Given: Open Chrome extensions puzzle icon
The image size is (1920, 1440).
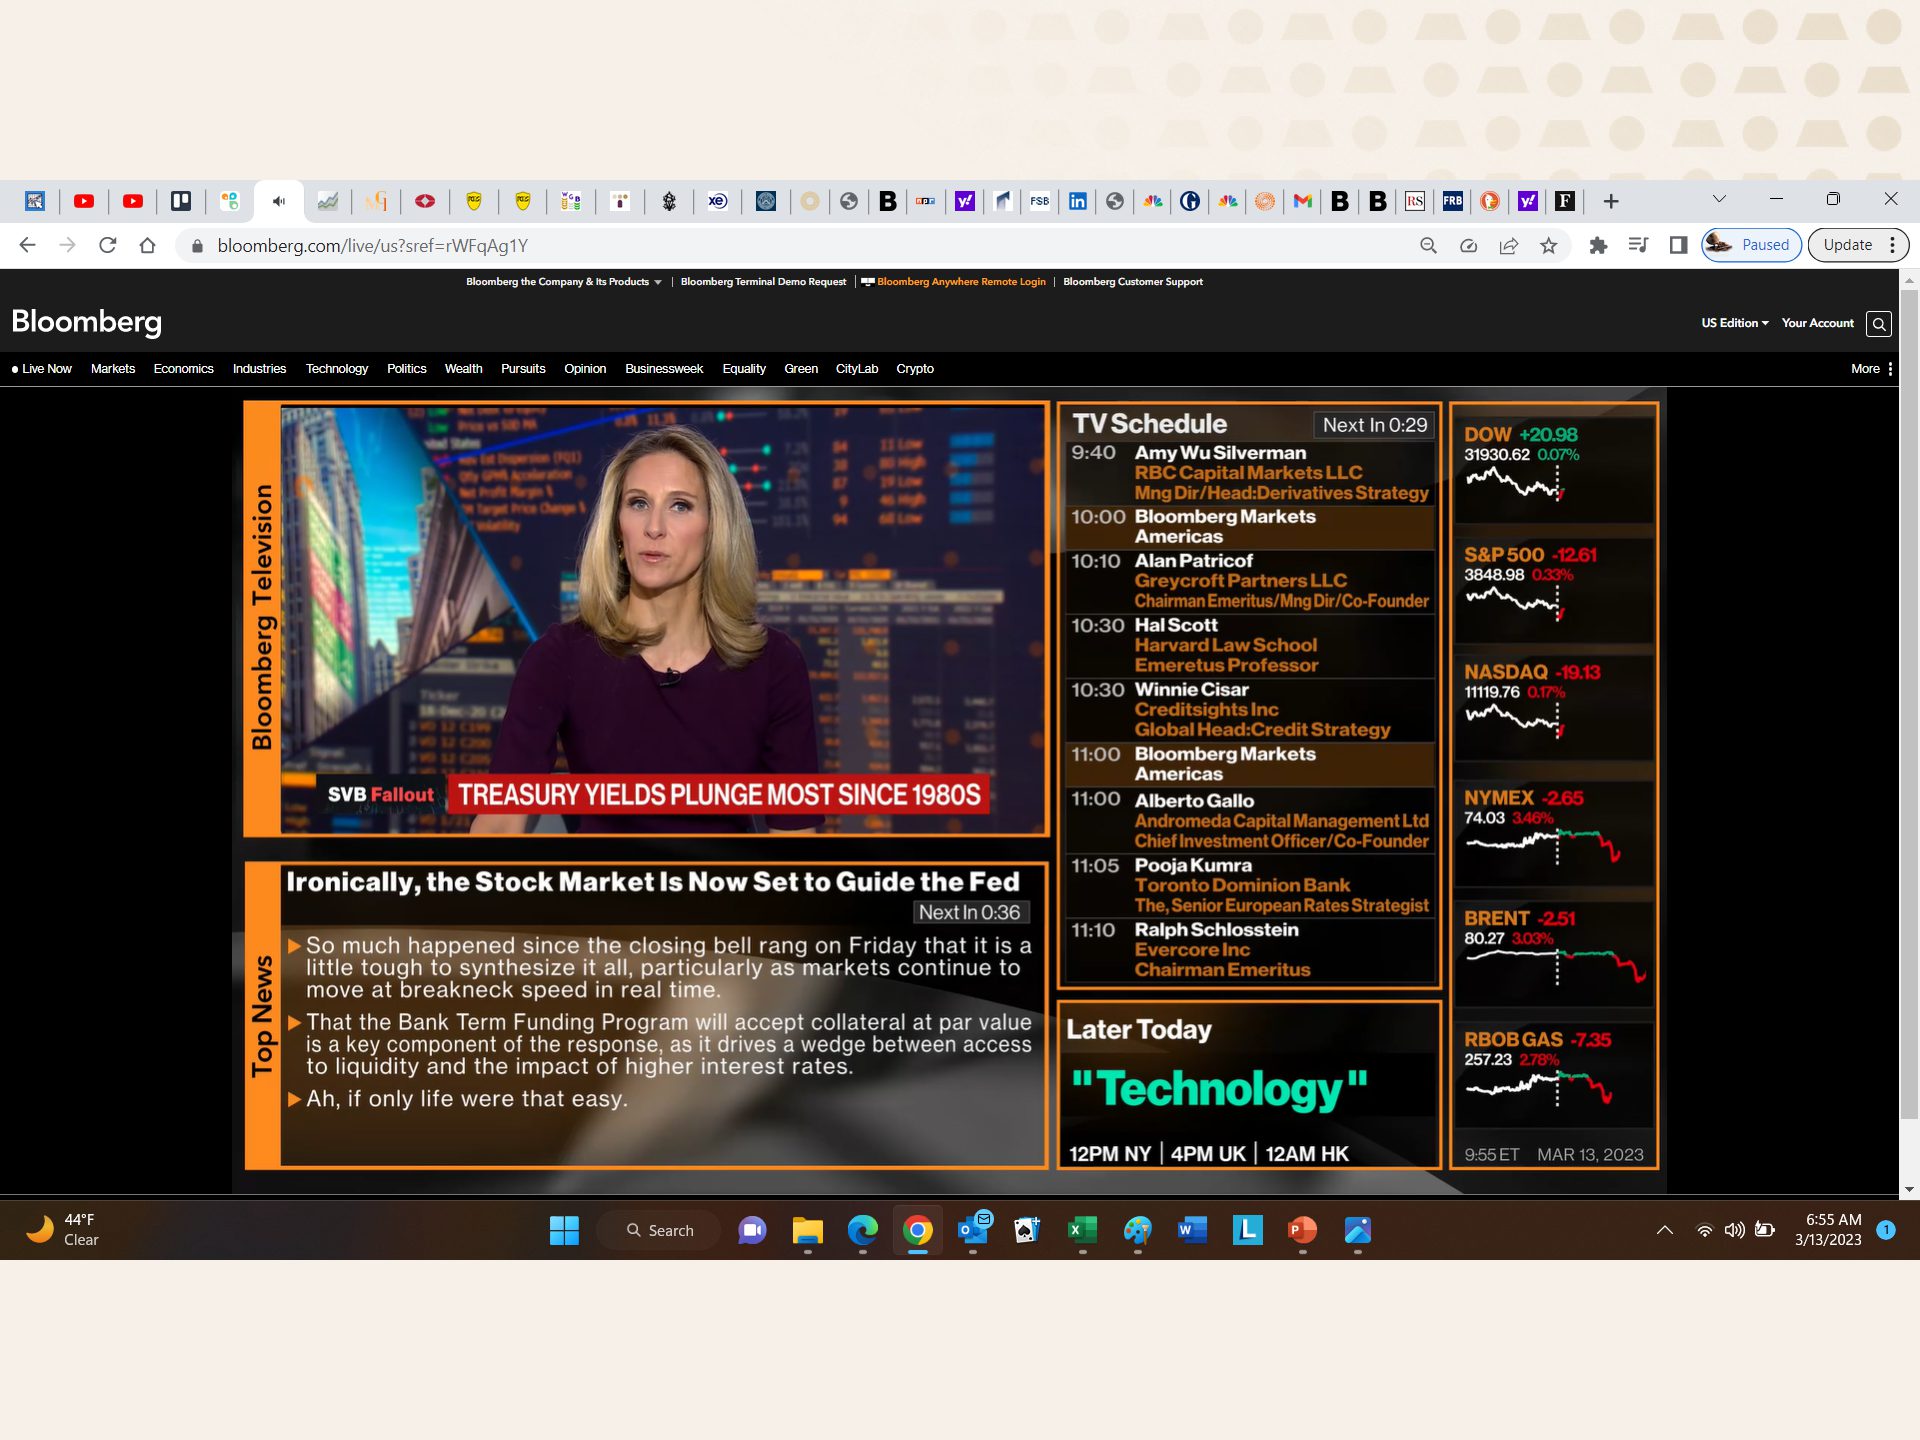Looking at the screenshot, I should click(1598, 245).
